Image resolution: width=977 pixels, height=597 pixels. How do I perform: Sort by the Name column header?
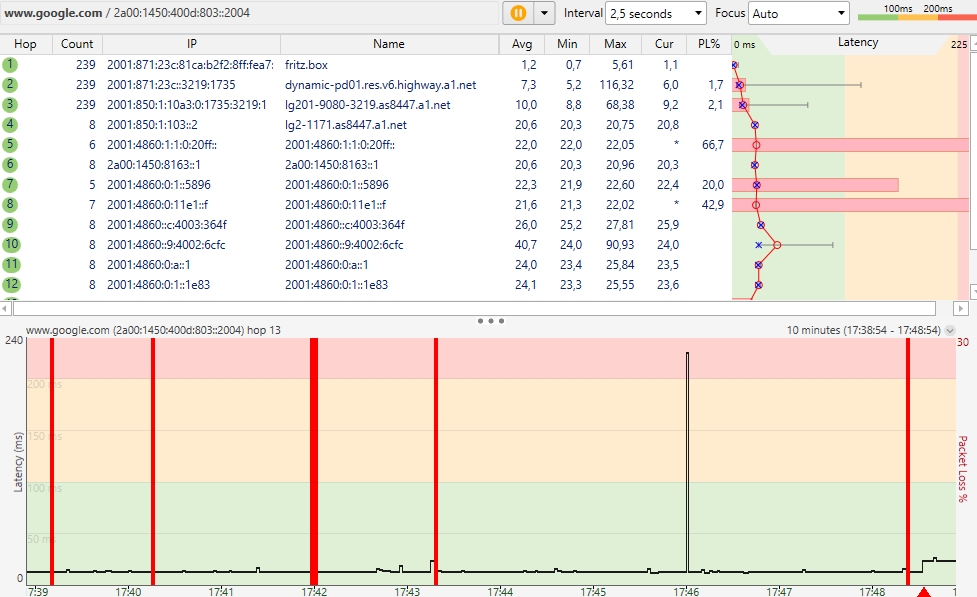pyautogui.click(x=389, y=44)
